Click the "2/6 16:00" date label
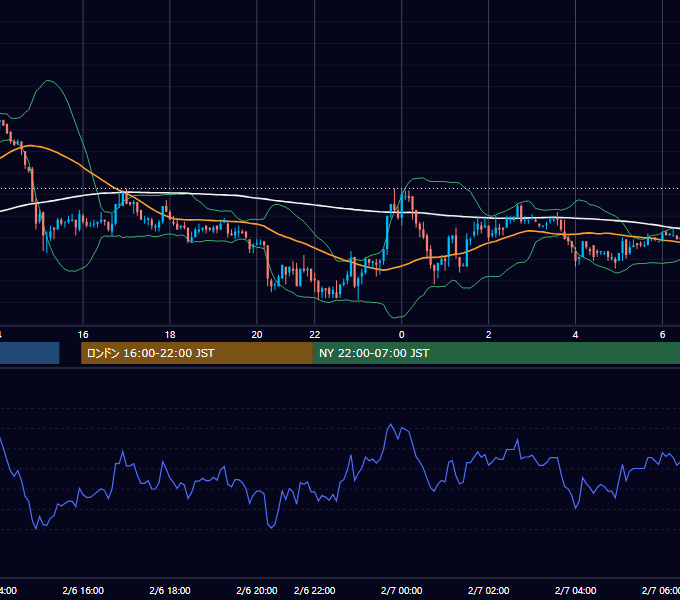This screenshot has height=600, width=680. (83, 590)
